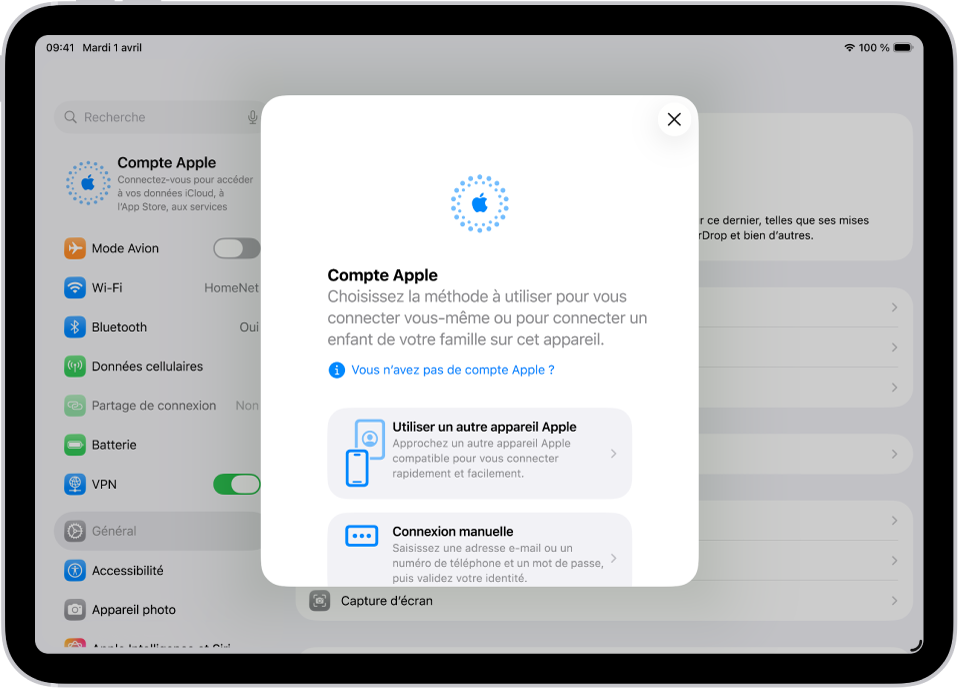The height and width of the screenshot is (689, 960).
Task: Disable the VPN toggle
Action: (x=236, y=484)
